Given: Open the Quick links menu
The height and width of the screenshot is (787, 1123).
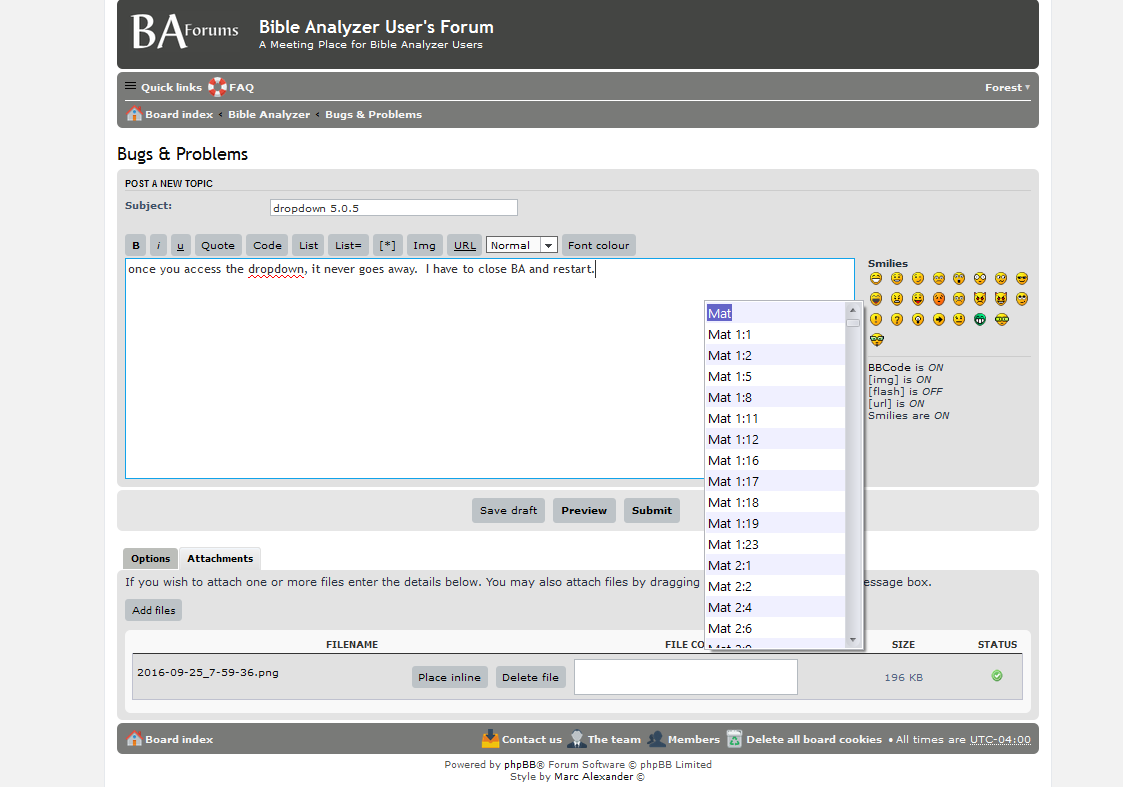Looking at the screenshot, I should pyautogui.click(x=163, y=87).
